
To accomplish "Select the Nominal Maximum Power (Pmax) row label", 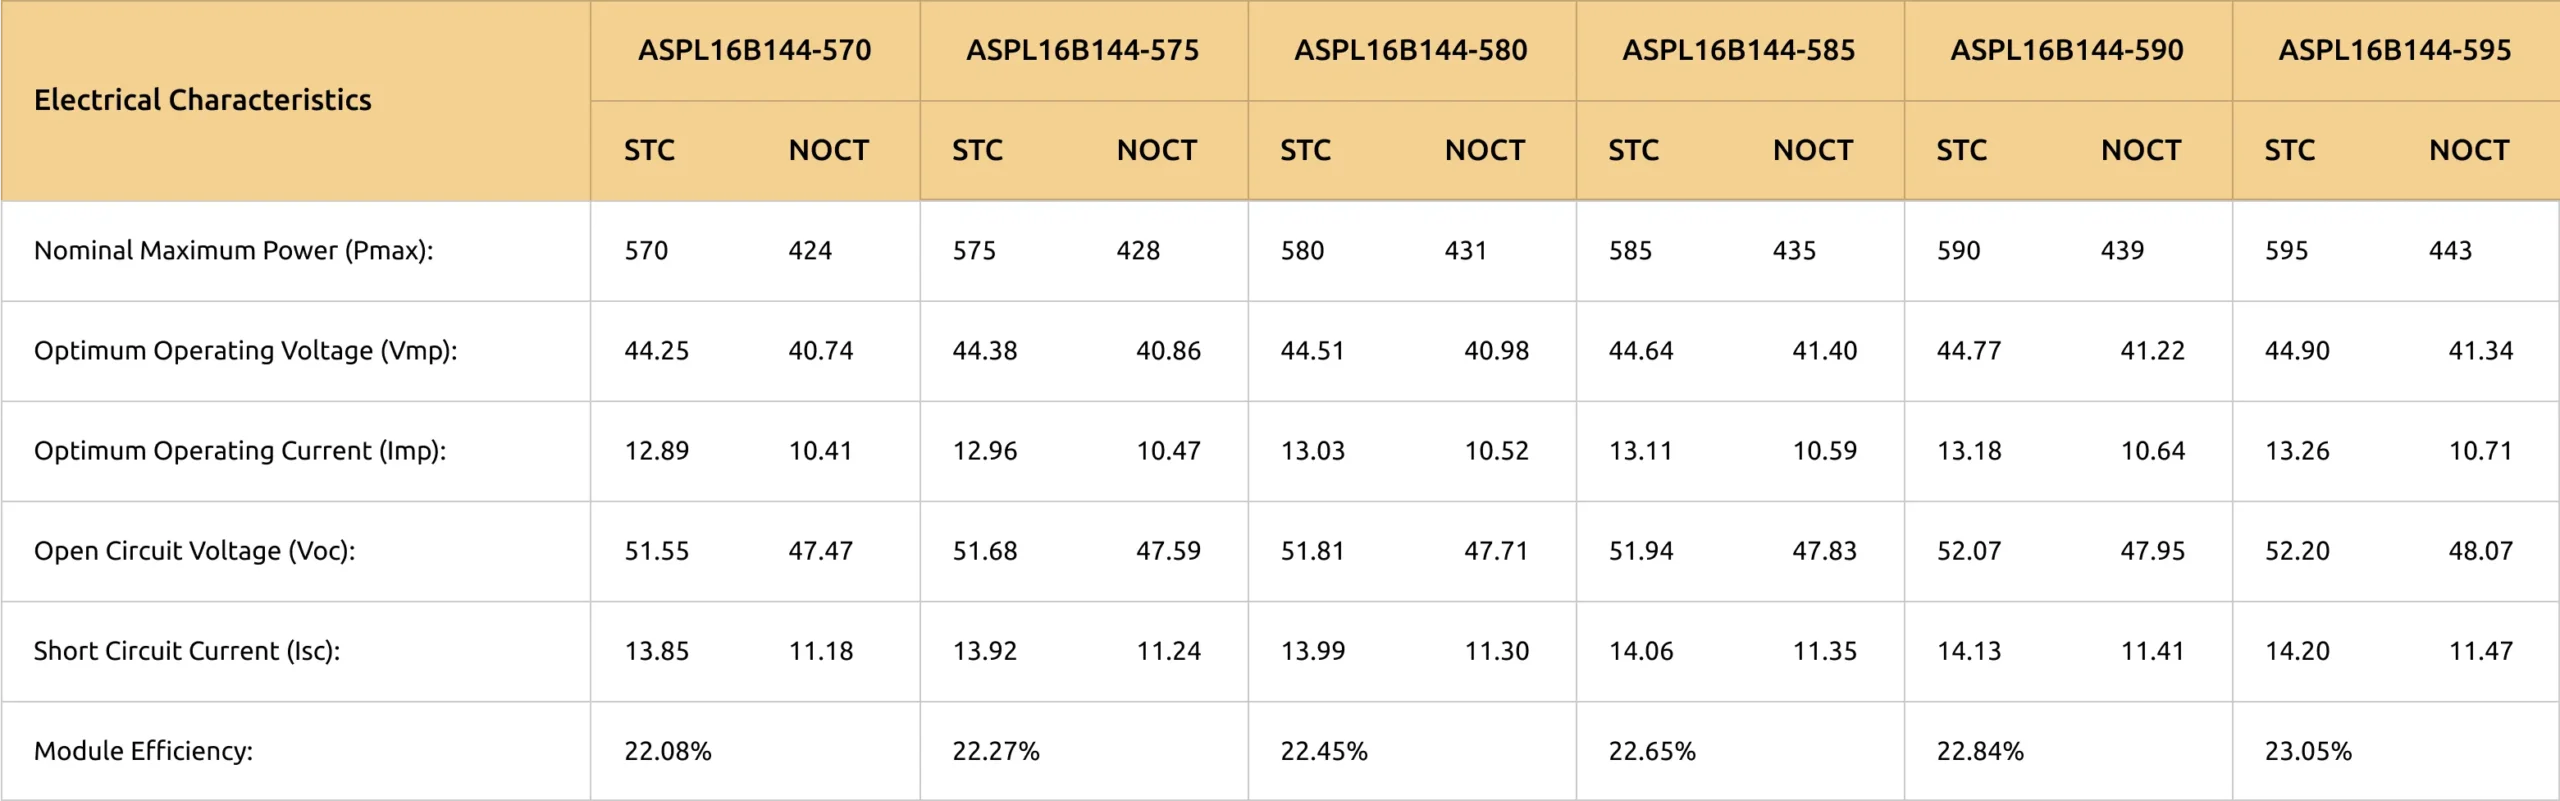I will [x=234, y=251].
